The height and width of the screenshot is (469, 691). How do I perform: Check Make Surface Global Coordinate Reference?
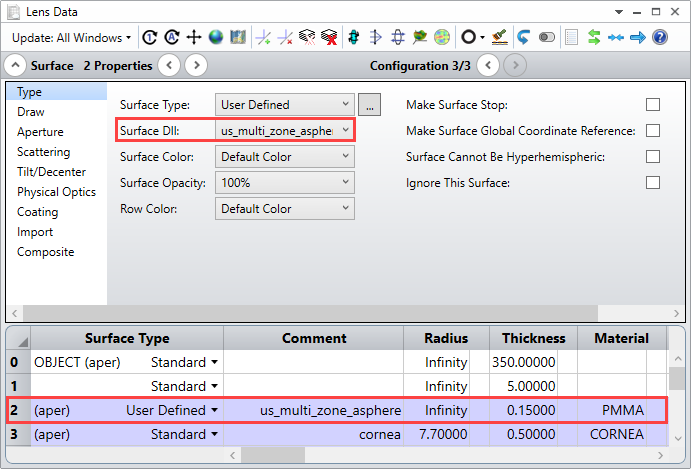pyautogui.click(x=653, y=130)
